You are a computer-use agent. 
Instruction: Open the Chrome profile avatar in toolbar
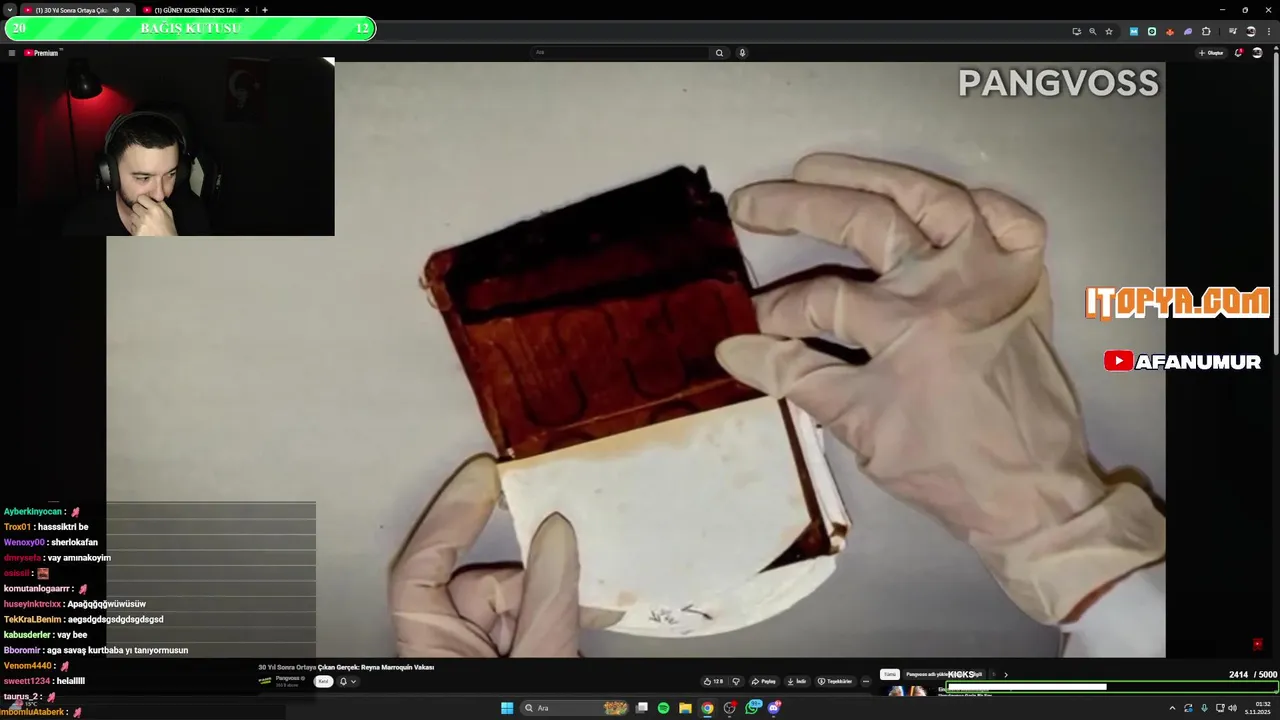1251,32
